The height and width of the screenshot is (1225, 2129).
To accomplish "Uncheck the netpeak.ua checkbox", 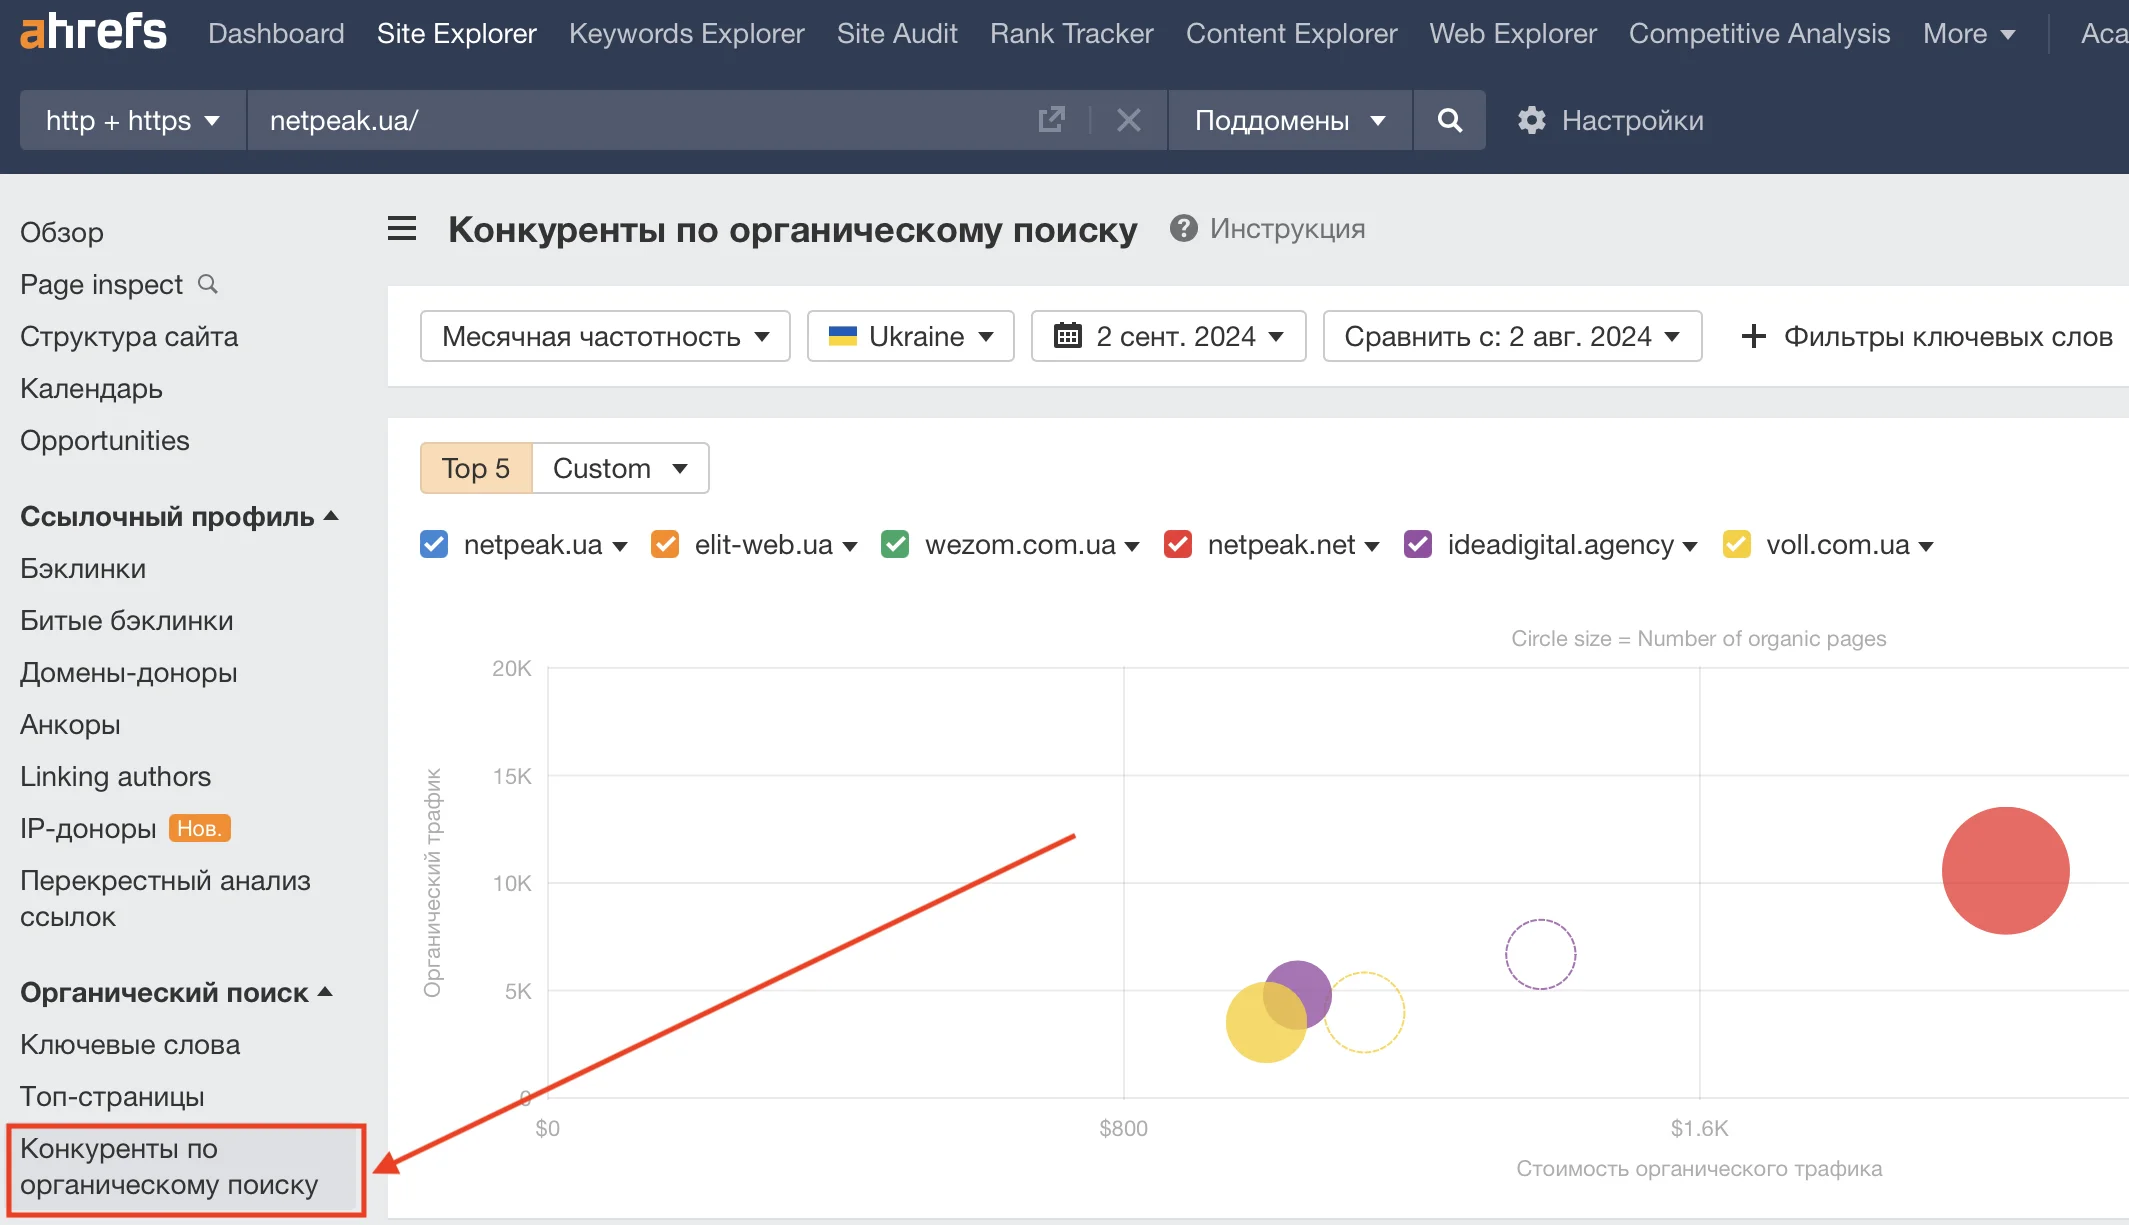I will [434, 544].
